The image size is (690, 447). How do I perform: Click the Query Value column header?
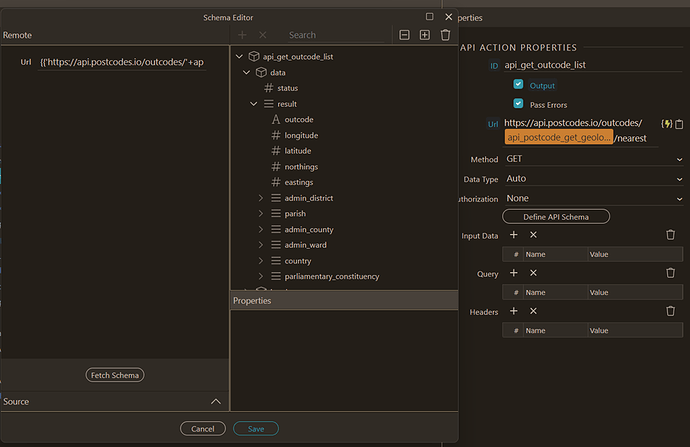tap(635, 293)
